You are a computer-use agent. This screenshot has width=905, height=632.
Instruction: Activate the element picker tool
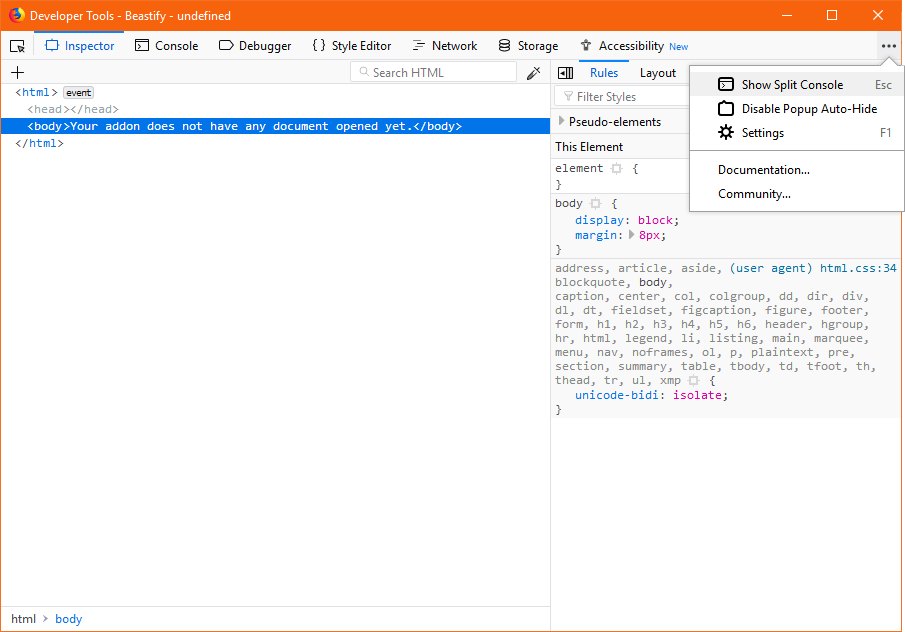(17, 46)
